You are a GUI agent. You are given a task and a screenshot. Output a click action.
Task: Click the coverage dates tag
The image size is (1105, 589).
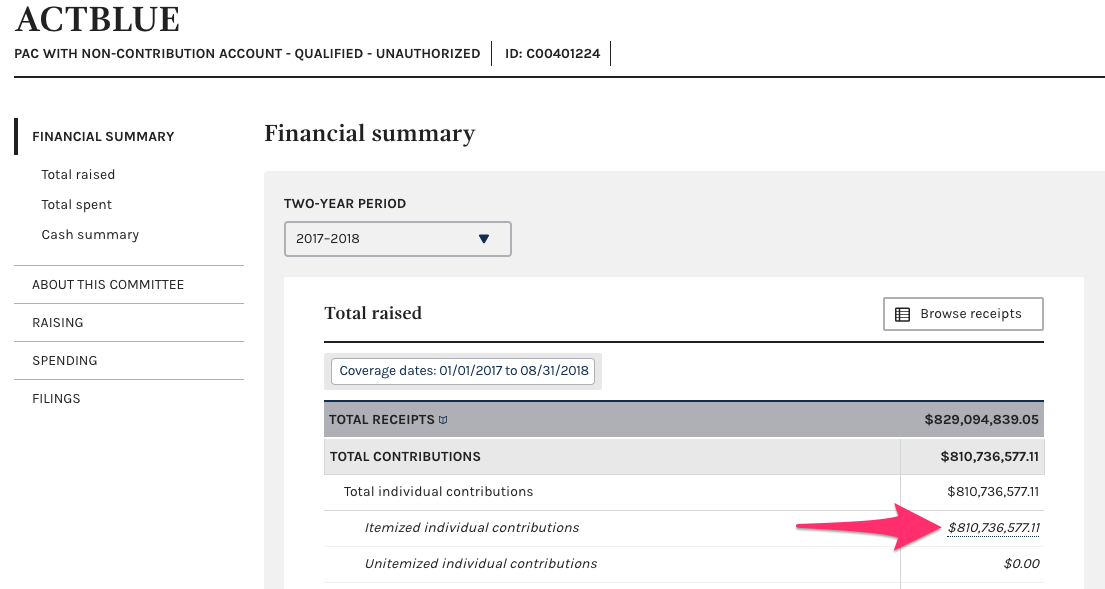[x=463, y=371]
